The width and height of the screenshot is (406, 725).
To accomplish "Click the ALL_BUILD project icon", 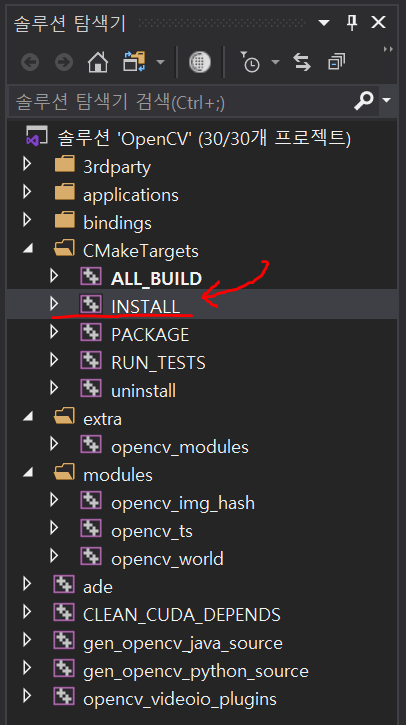I will point(91,276).
